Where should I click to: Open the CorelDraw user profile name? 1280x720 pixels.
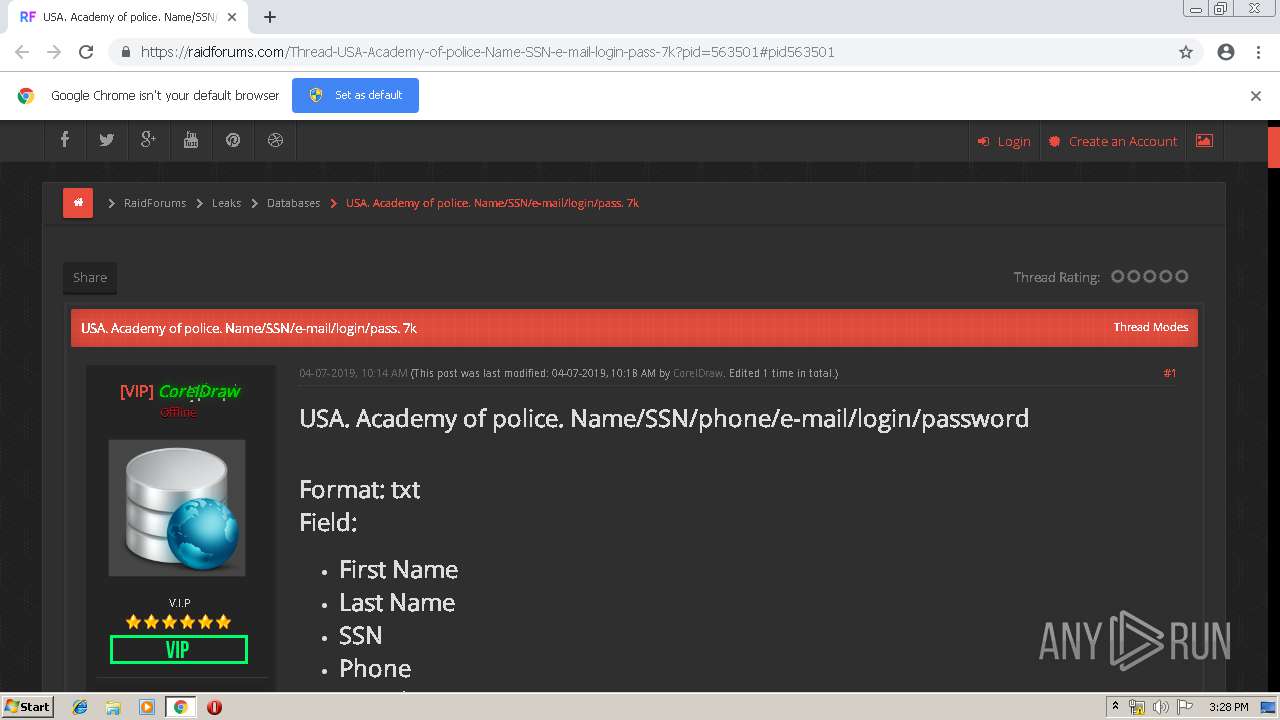[x=199, y=391]
